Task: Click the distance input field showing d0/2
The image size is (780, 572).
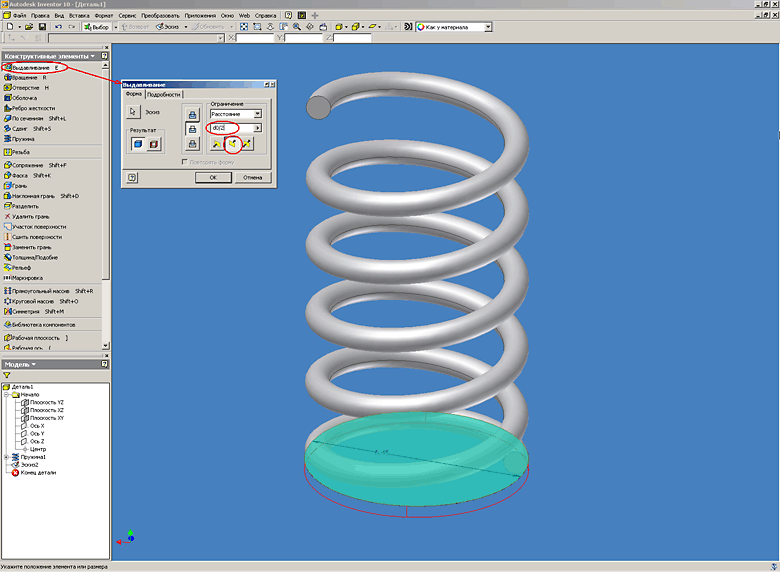Action: 232,128
